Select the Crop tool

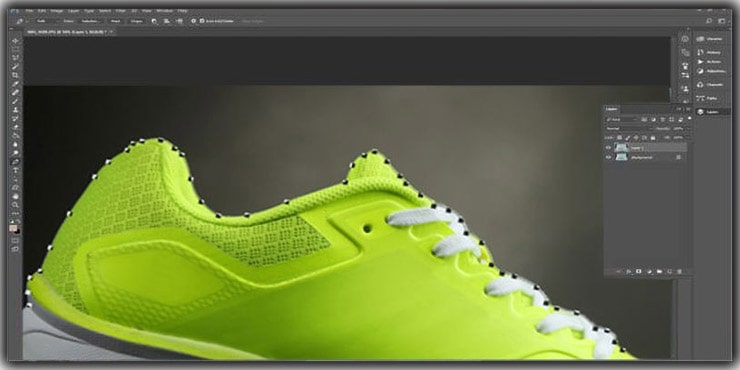(16, 75)
